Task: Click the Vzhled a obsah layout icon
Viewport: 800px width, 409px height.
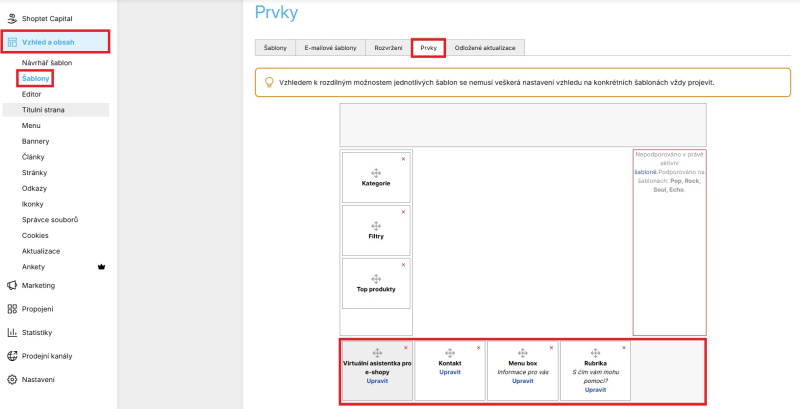Action: [12, 42]
